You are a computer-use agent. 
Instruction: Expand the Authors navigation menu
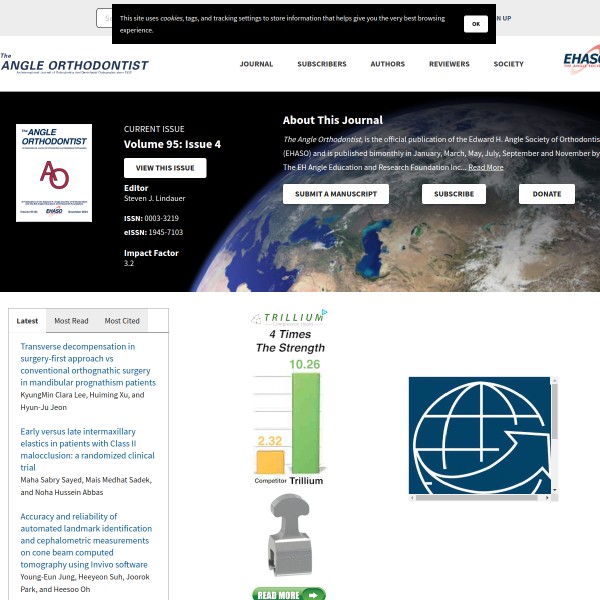click(388, 64)
